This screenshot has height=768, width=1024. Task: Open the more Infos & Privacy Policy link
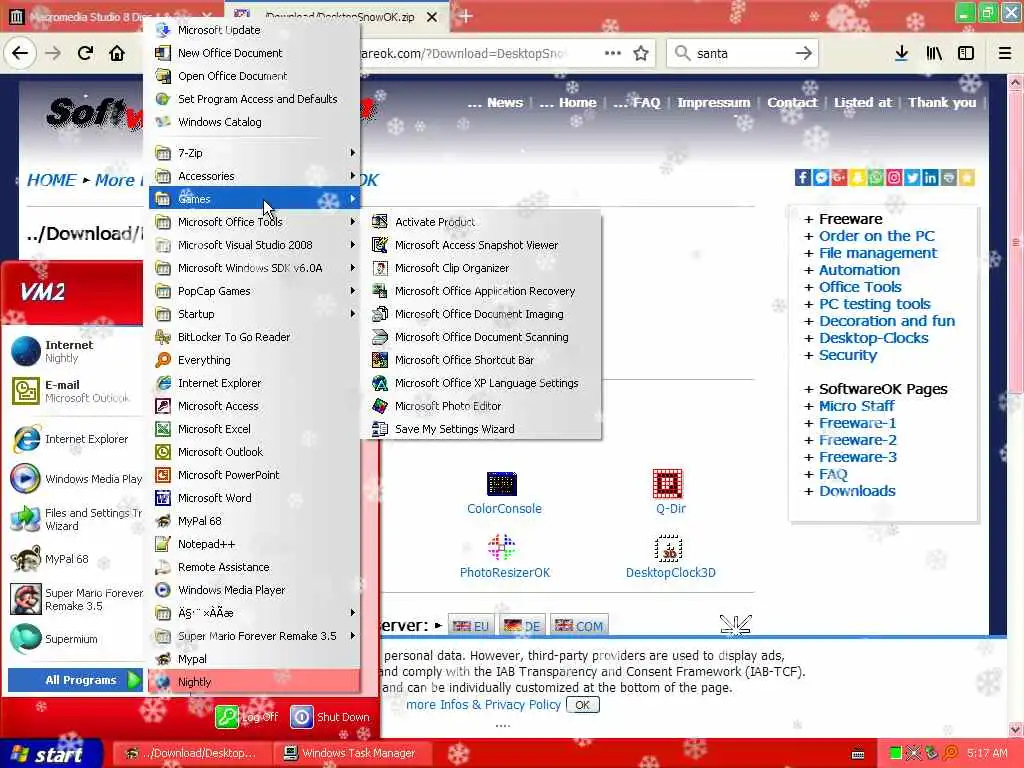coord(483,705)
